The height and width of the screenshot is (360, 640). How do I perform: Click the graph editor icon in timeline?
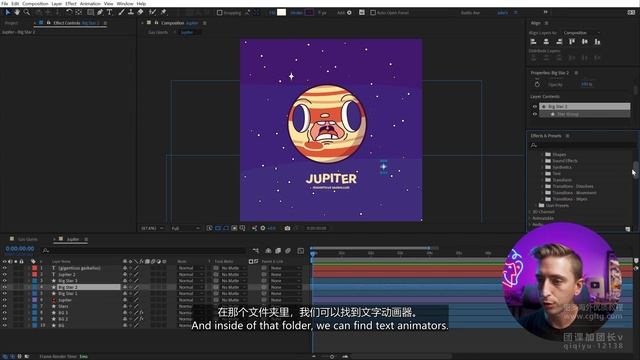point(300,251)
